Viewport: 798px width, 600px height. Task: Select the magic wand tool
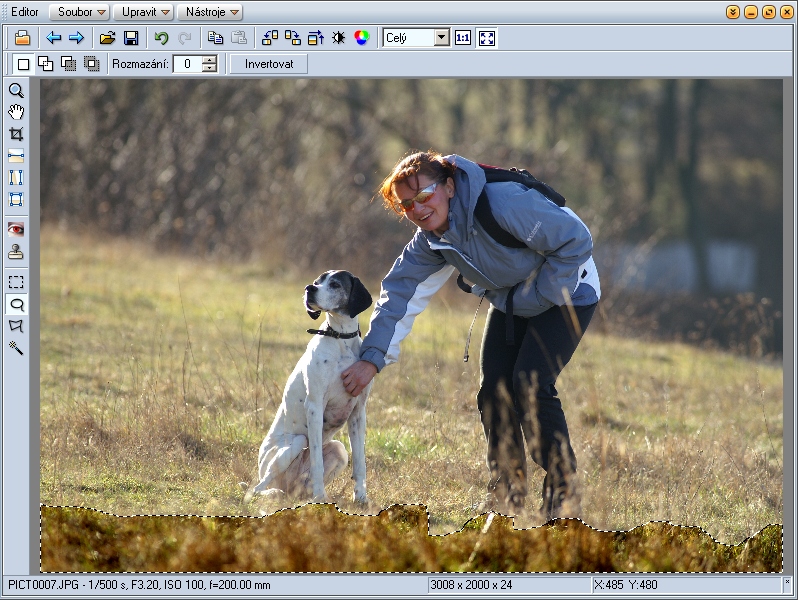(x=16, y=348)
